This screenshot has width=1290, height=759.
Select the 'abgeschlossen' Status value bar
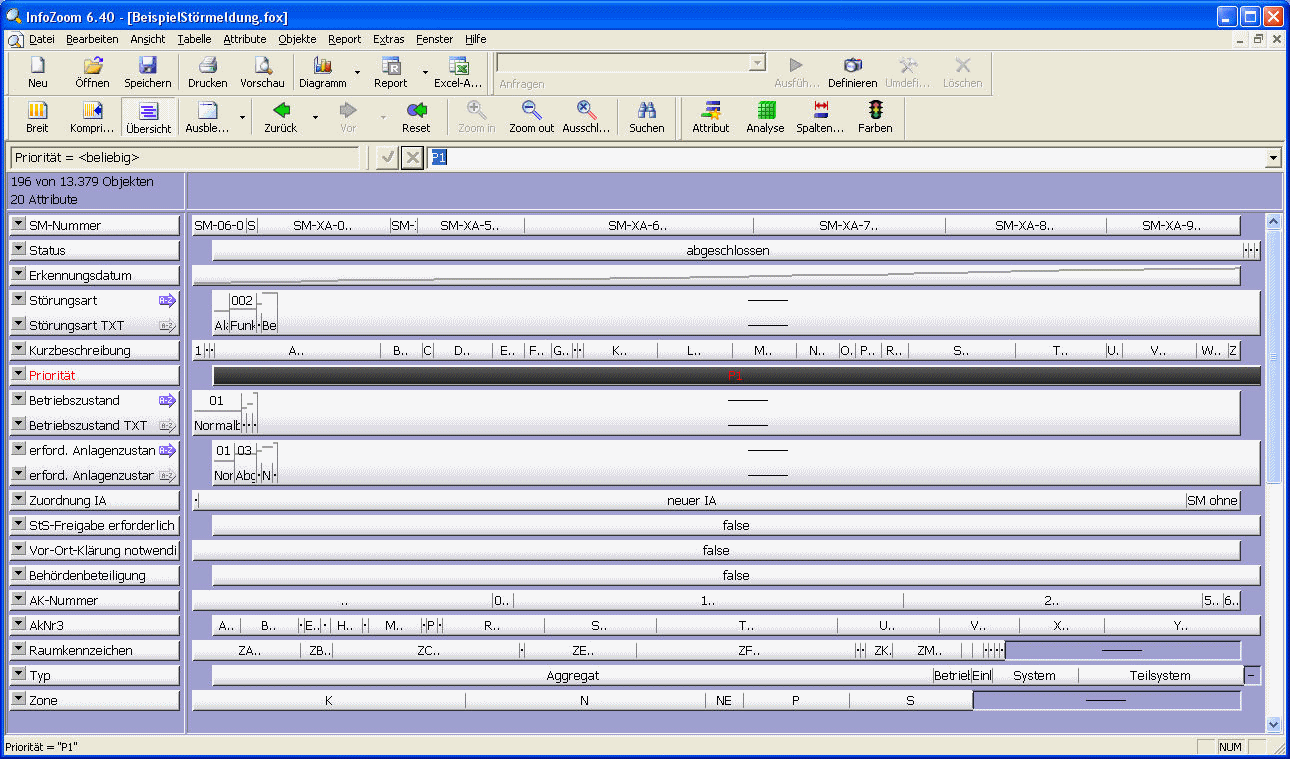coord(727,251)
